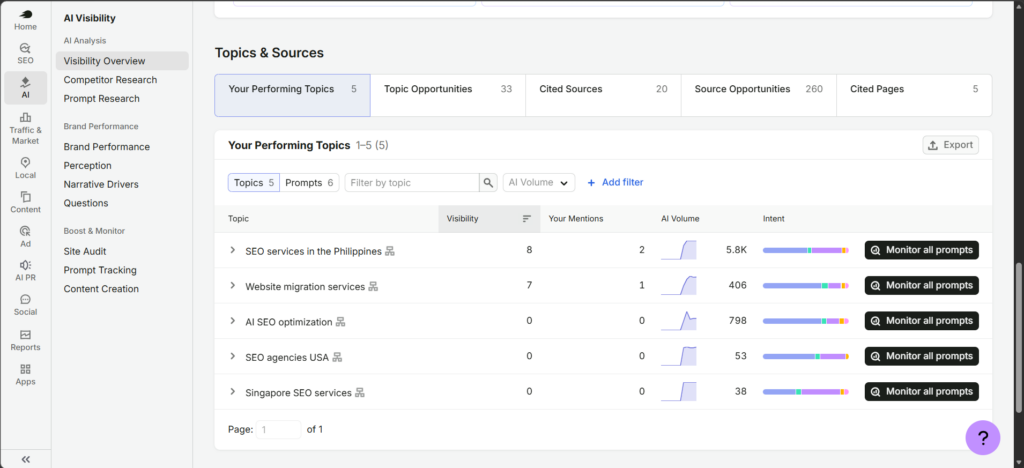Screen dimensions: 1024x468
Task: Switch to Cited Pages tab
Action: click(914, 95)
